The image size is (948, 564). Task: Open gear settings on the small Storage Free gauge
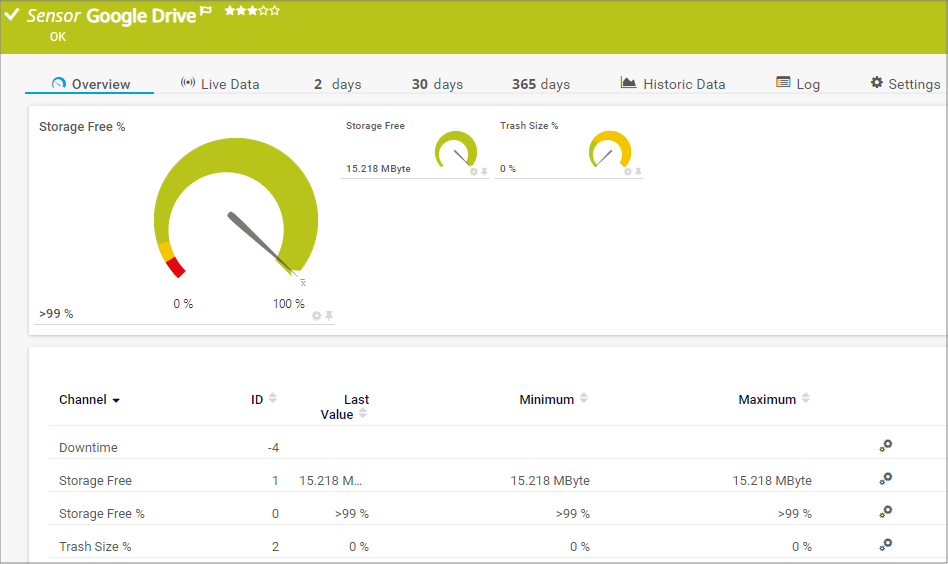[474, 171]
